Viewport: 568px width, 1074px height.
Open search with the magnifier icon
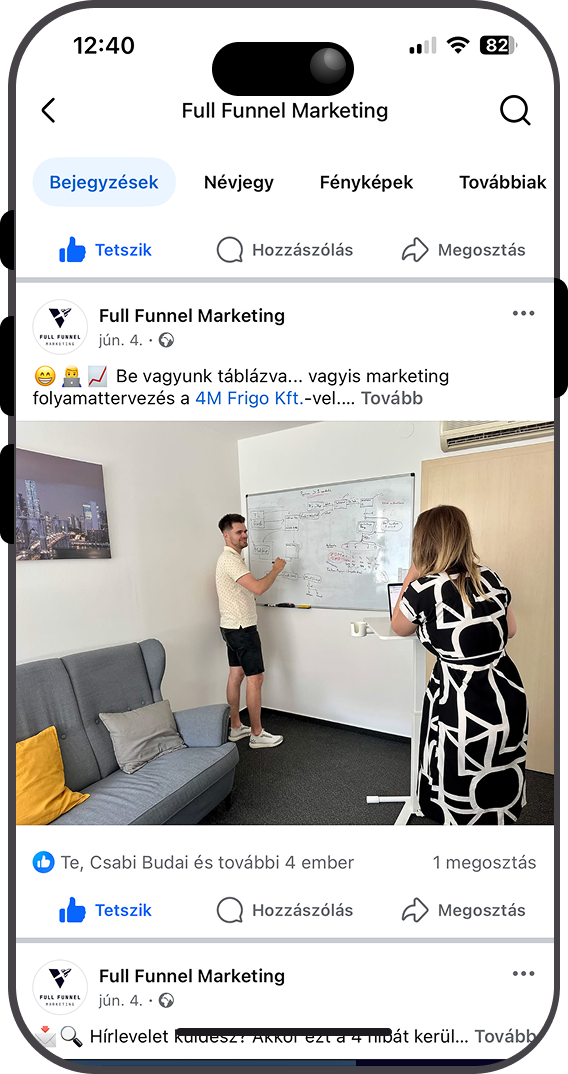(515, 110)
